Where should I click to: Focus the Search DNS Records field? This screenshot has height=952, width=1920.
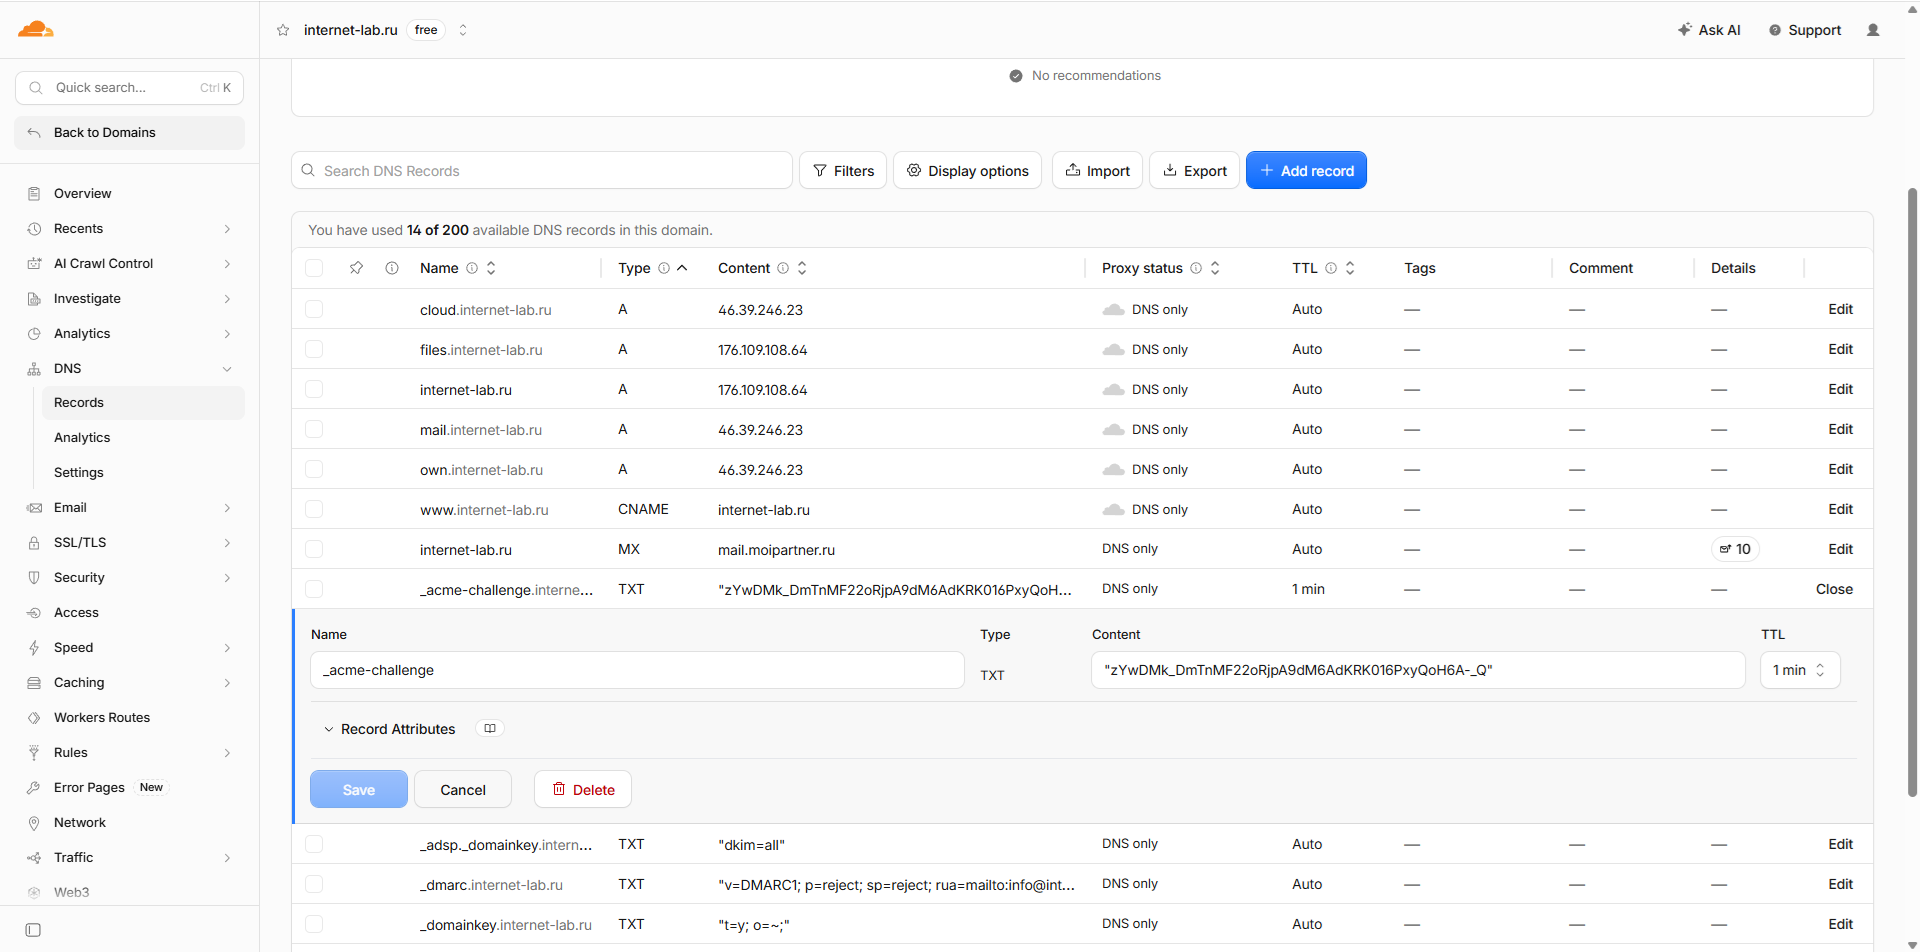coord(542,171)
